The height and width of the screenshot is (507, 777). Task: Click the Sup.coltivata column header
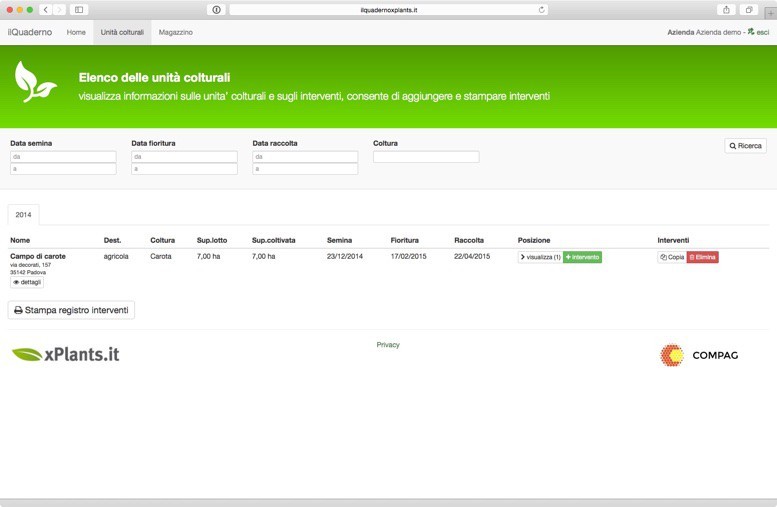pyautogui.click(x=274, y=240)
